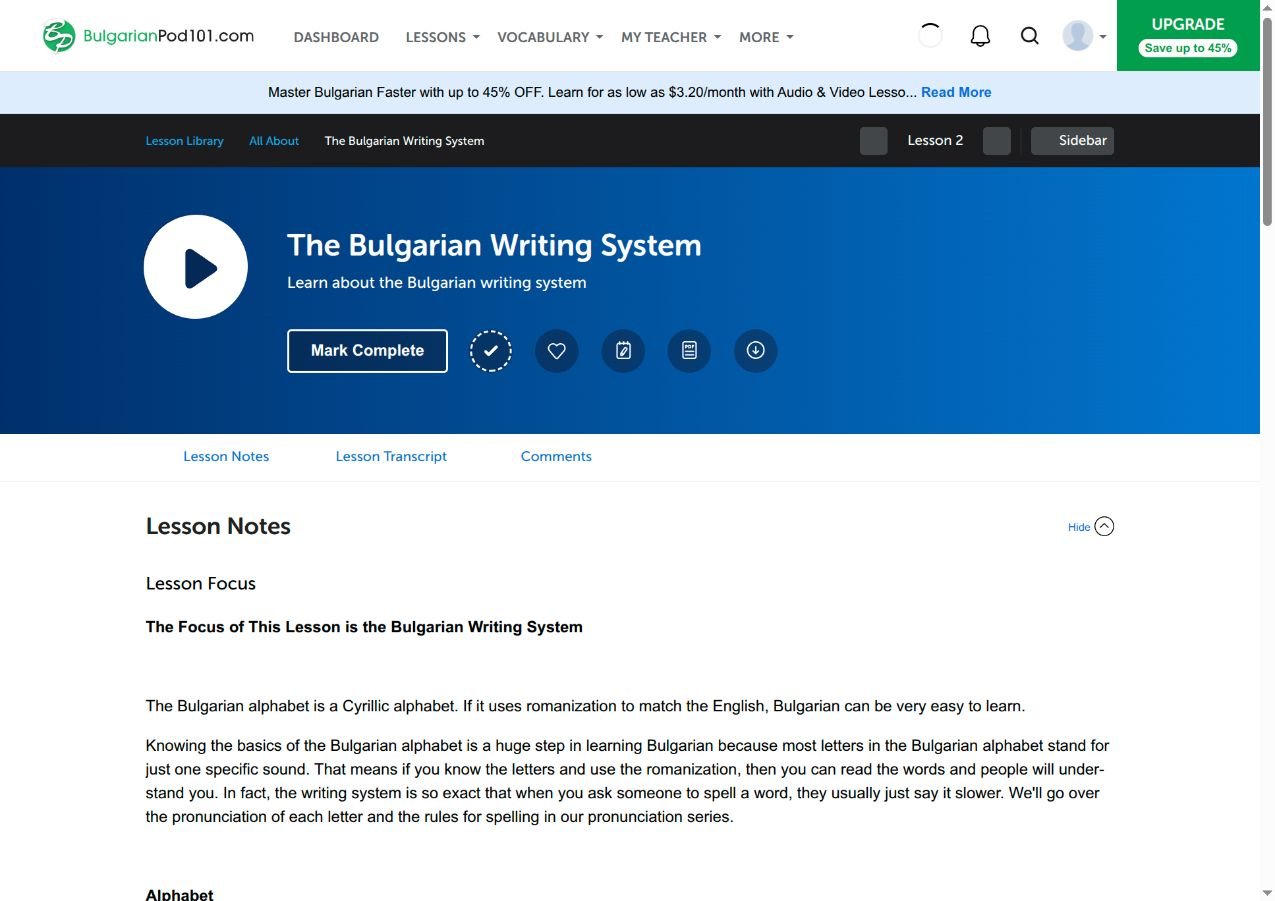Expand the Lessons menu

click(x=442, y=37)
